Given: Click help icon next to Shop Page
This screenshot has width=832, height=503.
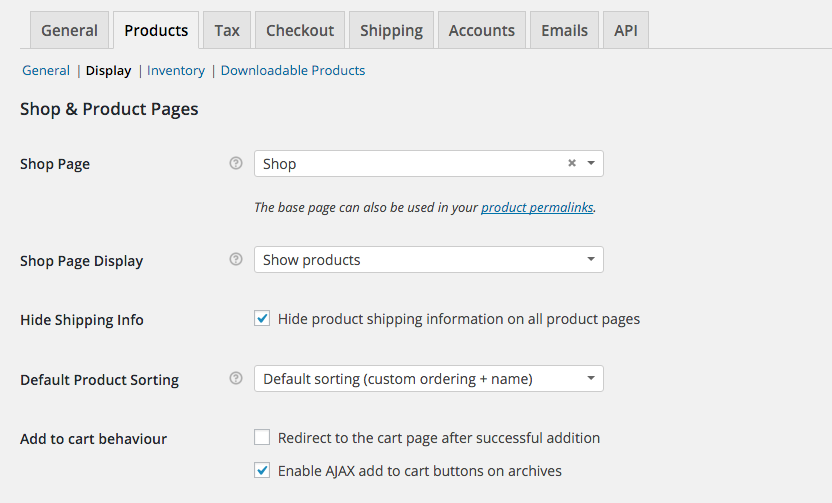Looking at the screenshot, I should tap(236, 163).
